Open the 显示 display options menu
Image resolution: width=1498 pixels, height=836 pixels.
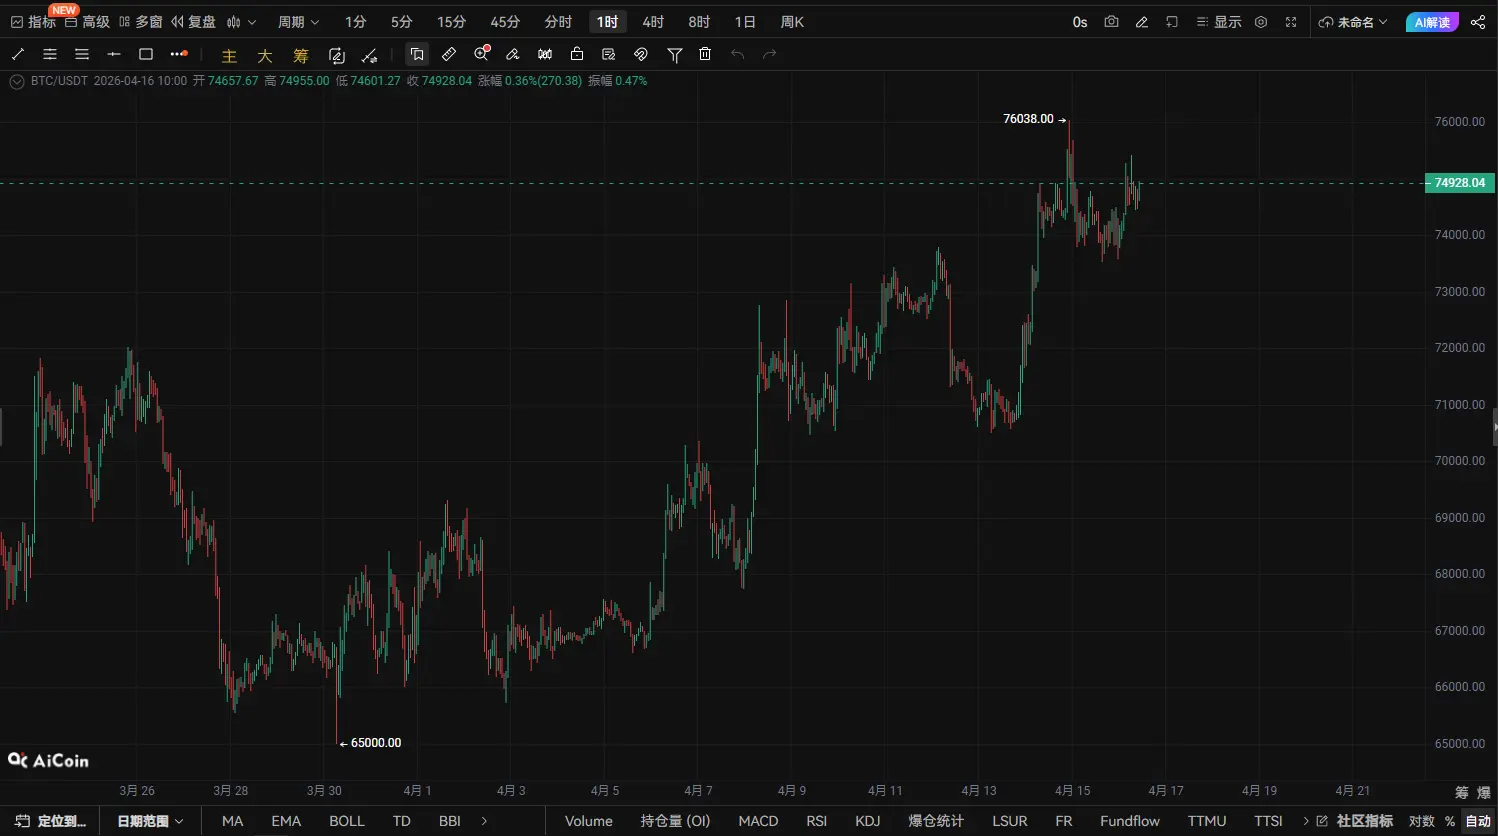(1219, 22)
